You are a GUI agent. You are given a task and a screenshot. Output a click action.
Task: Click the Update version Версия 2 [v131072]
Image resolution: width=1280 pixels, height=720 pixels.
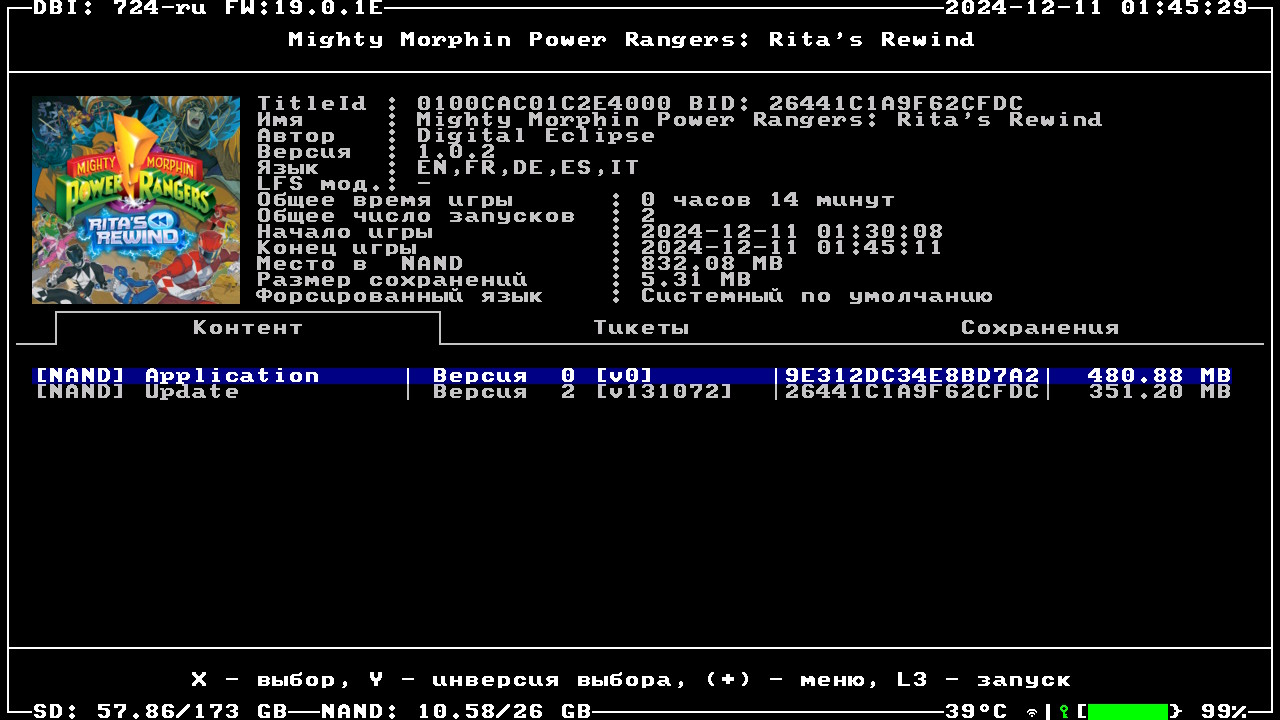pos(583,392)
